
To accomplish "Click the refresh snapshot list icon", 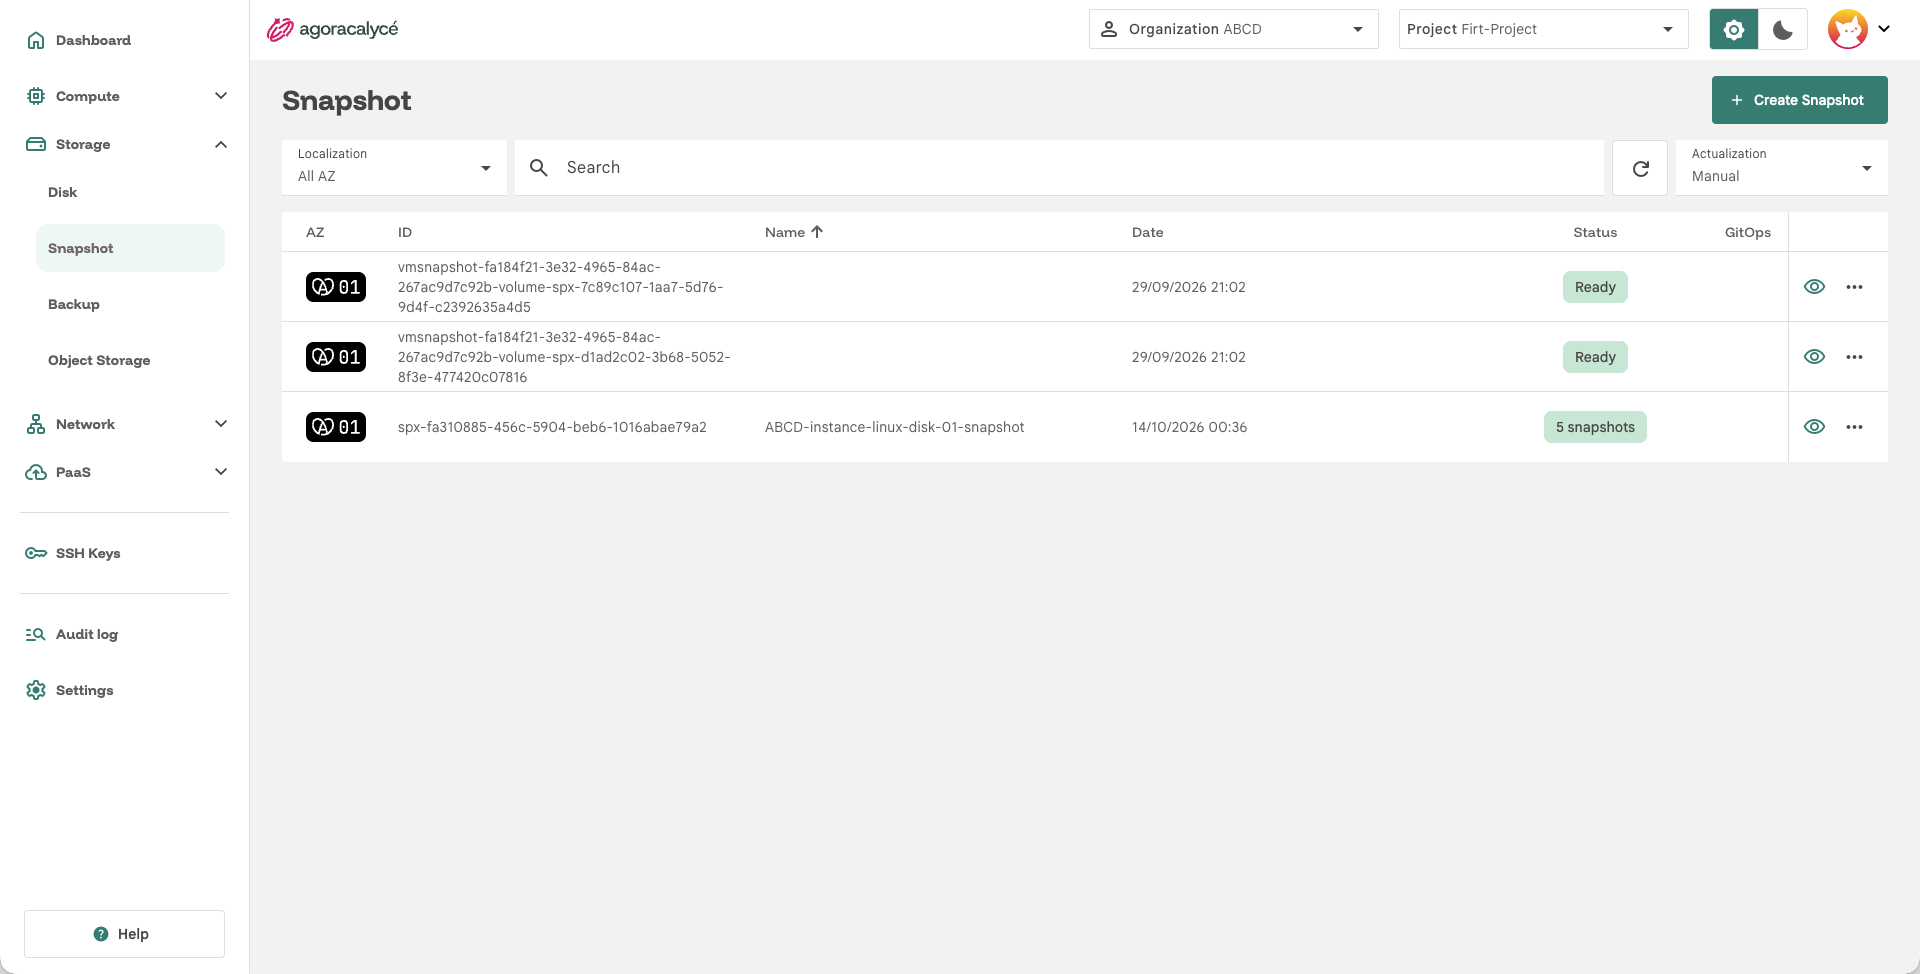I will (x=1640, y=168).
